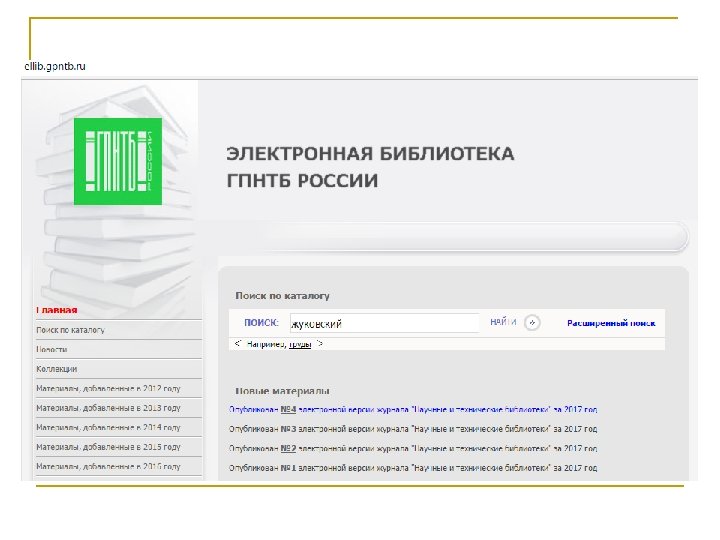Open the Главная menu item
This screenshot has width=720, height=540.
pos(57,310)
